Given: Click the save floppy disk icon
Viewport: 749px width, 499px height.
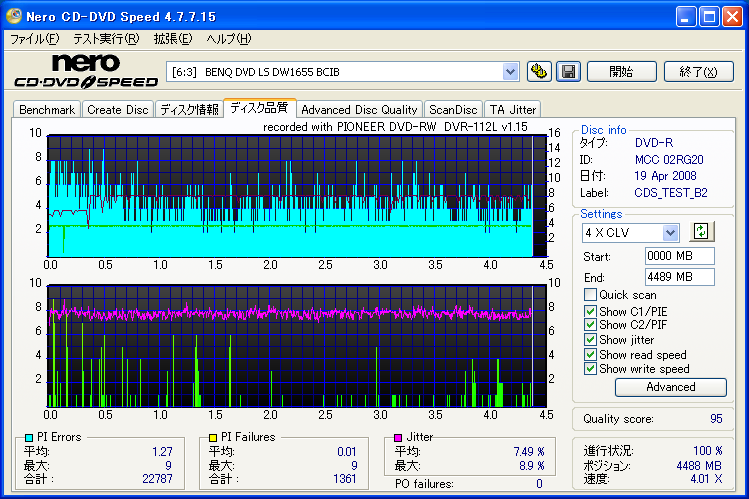Looking at the screenshot, I should [568, 71].
